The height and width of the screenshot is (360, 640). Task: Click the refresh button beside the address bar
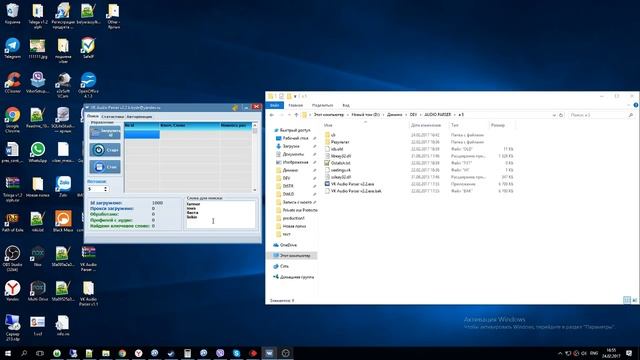pyautogui.click(x=561, y=115)
